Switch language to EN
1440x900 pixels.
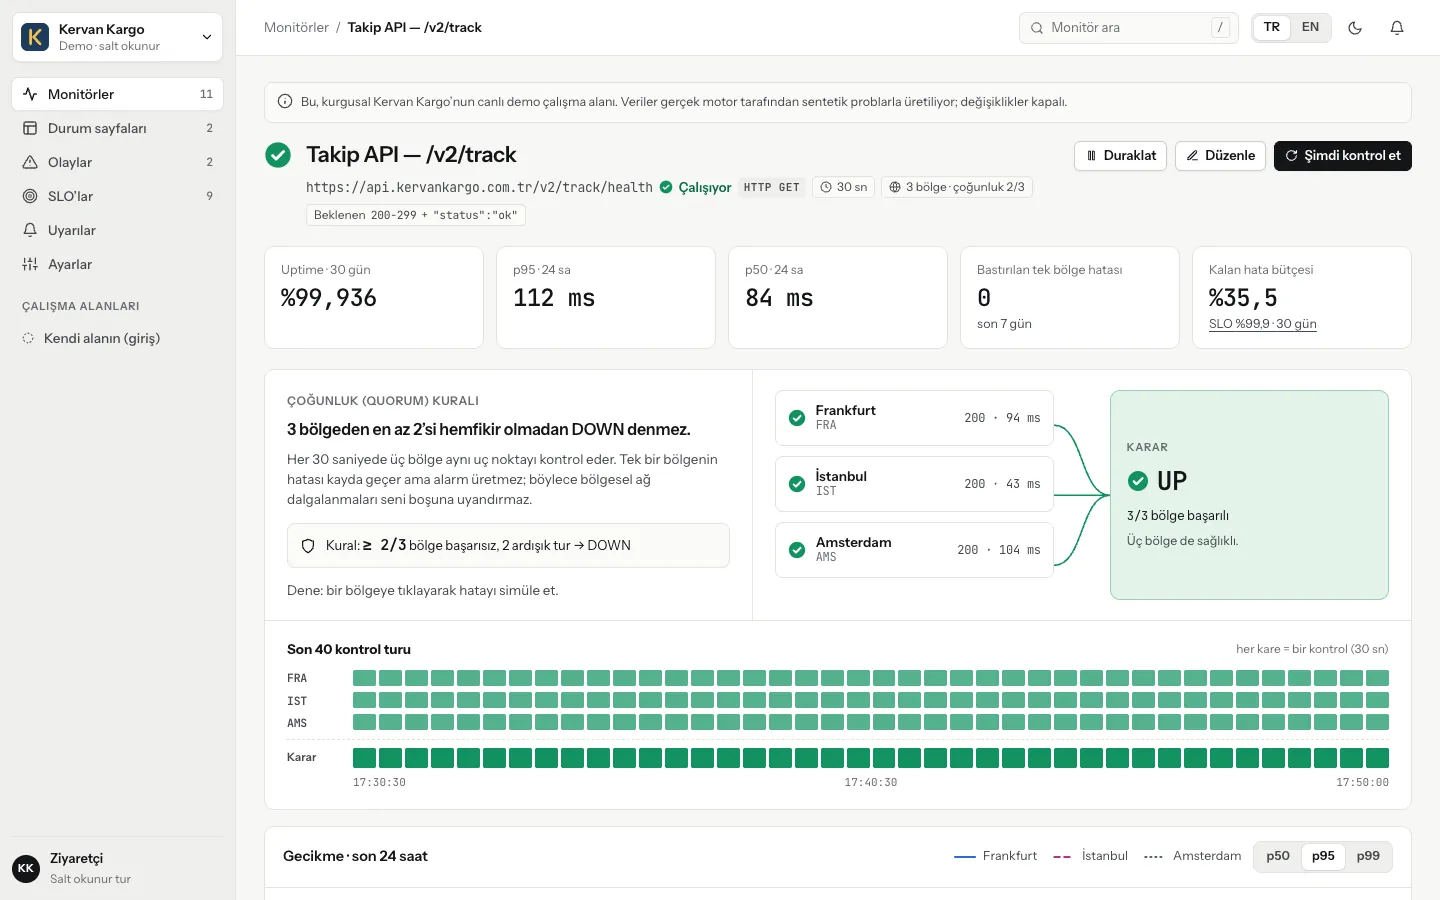(x=1310, y=27)
